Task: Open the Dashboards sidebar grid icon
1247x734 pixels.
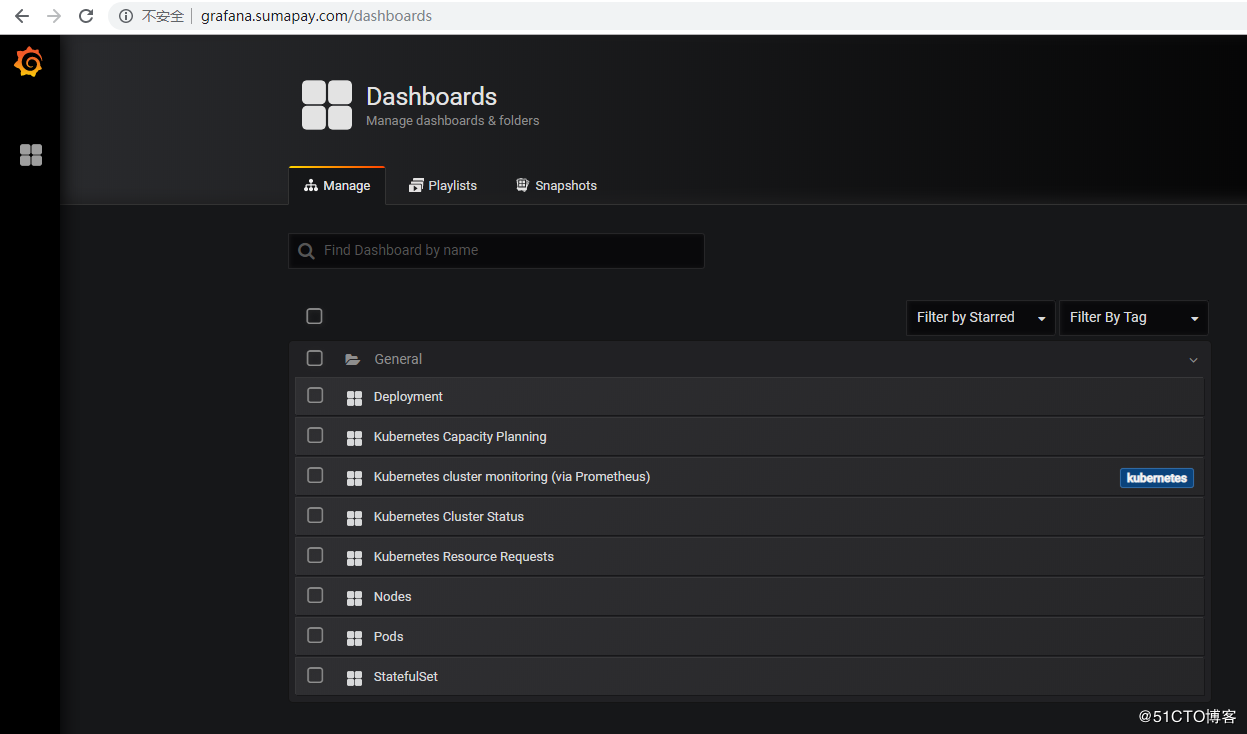Action: tap(31, 155)
